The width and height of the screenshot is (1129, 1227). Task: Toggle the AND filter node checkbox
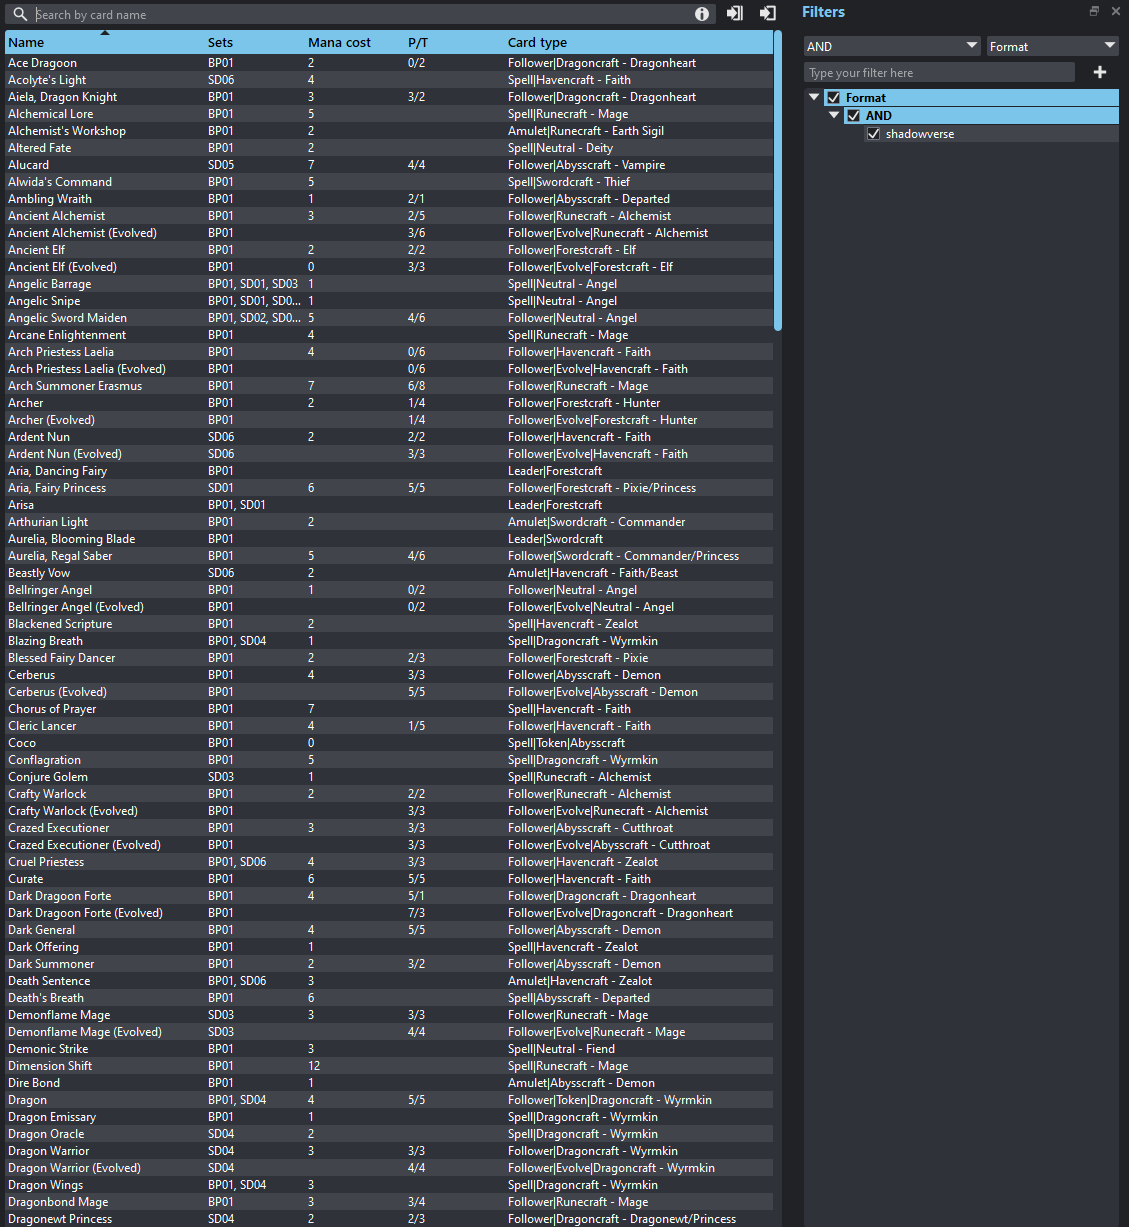(x=853, y=116)
